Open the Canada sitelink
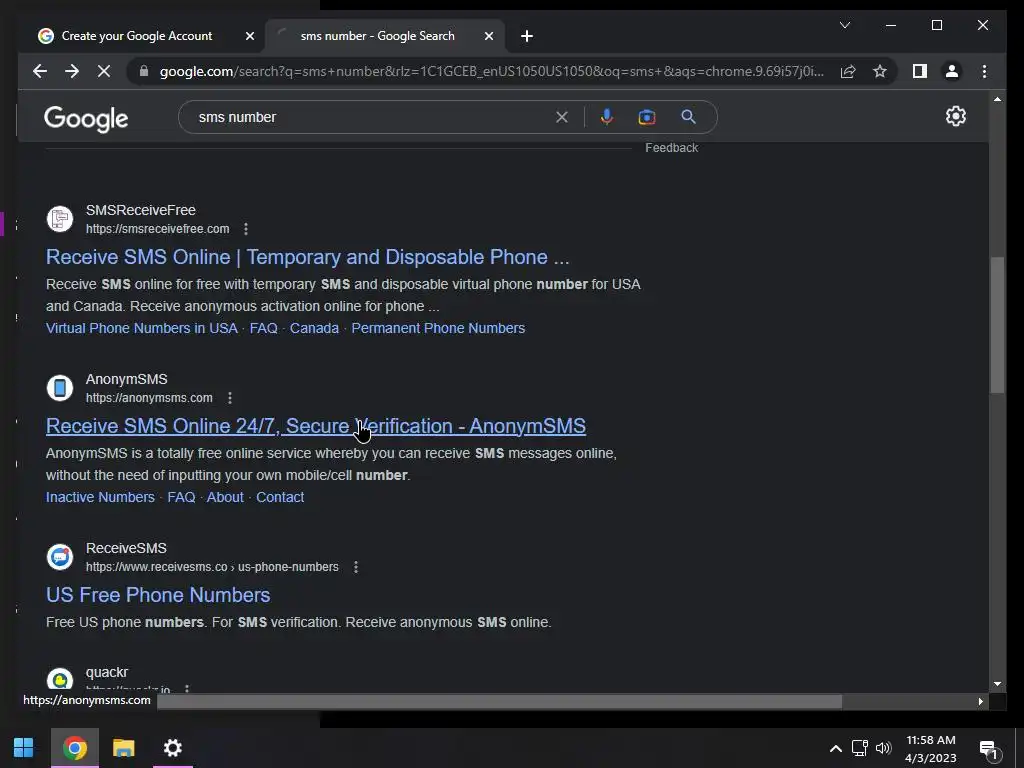The height and width of the screenshot is (768, 1024). pyautogui.click(x=314, y=328)
